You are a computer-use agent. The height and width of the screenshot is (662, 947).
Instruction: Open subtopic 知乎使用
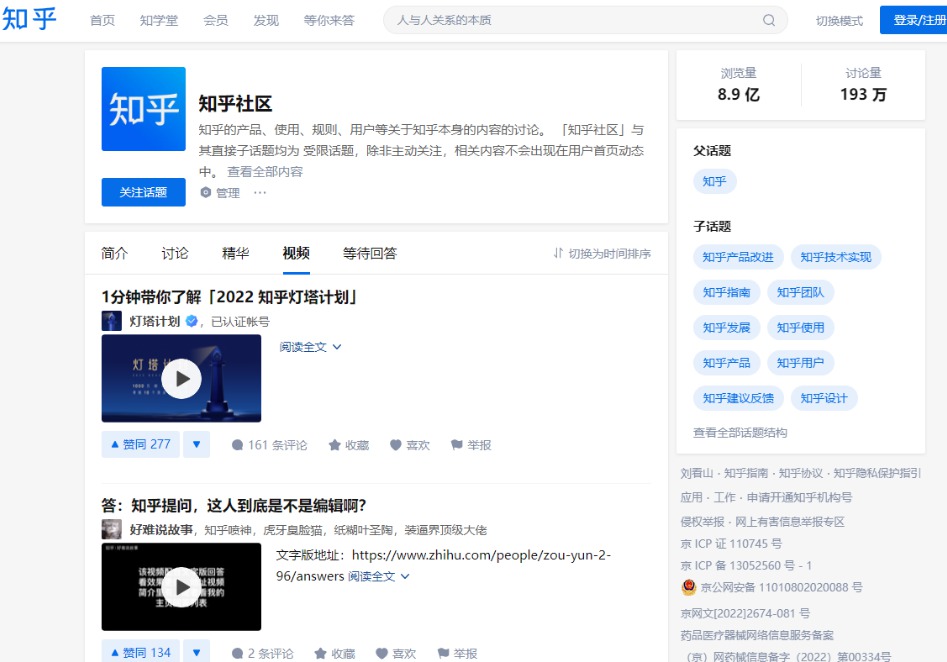tap(800, 327)
